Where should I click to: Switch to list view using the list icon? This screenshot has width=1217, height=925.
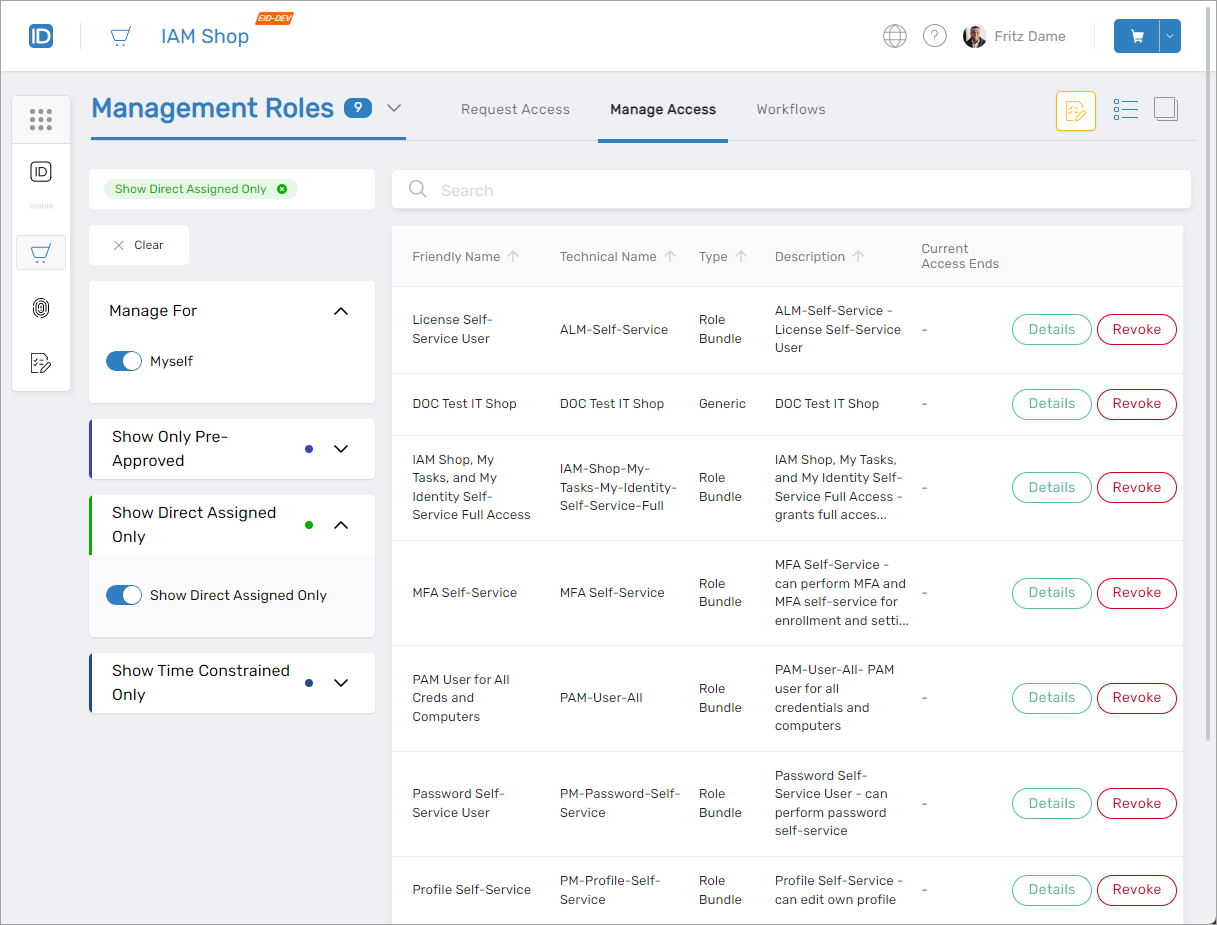point(1126,109)
